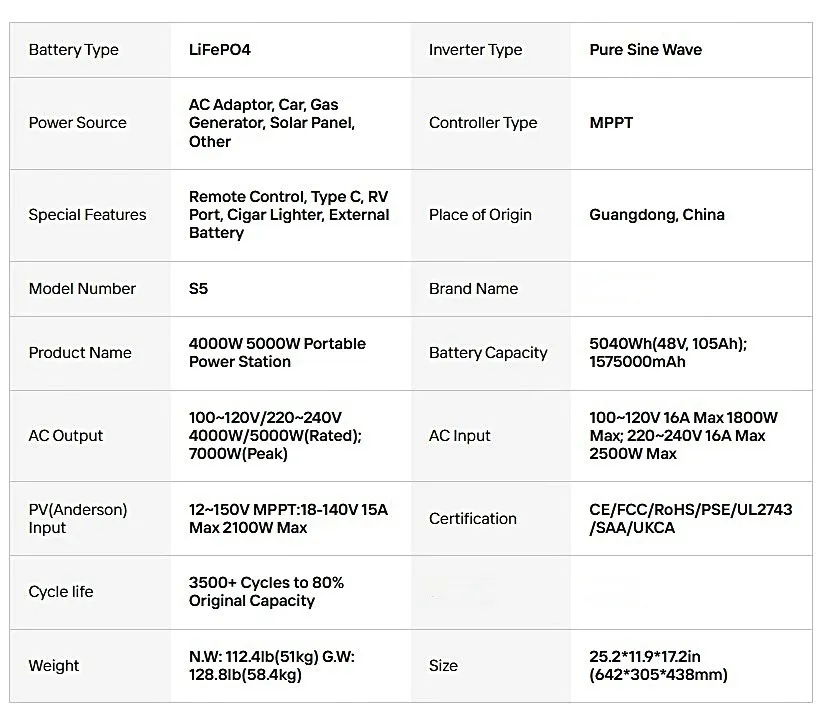
Task: Click the Special Features label
Action: point(87,215)
